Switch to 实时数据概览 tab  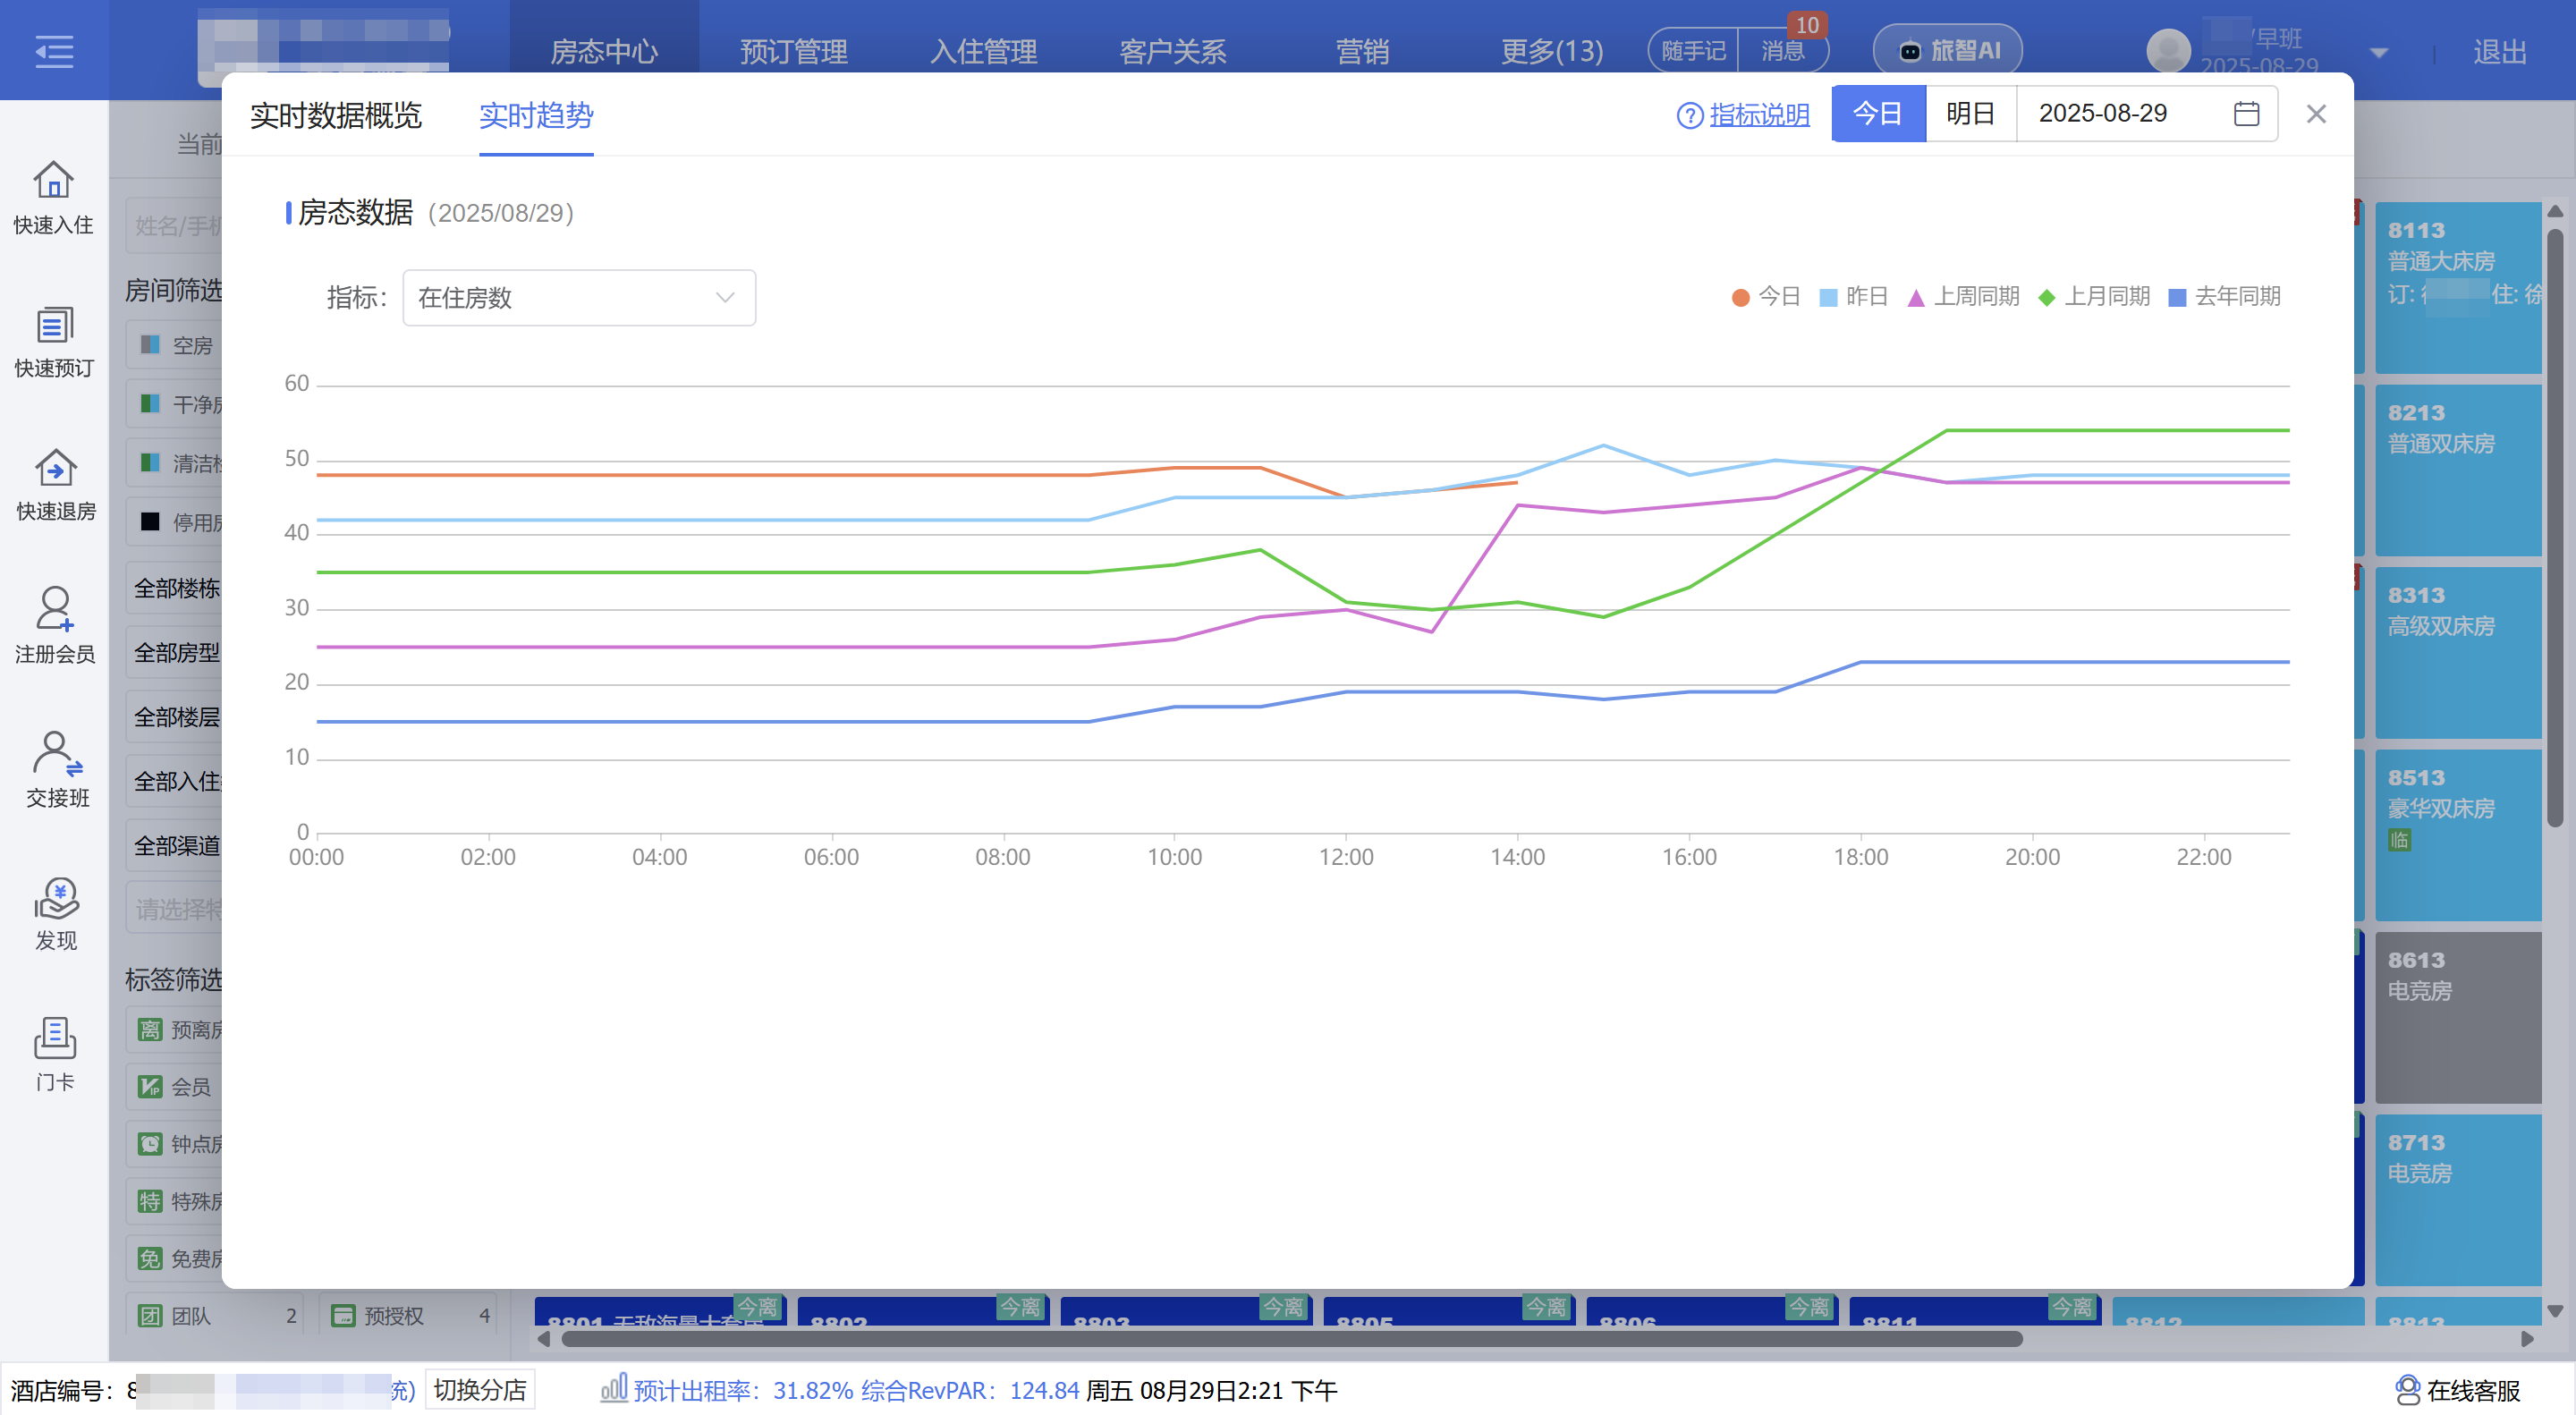click(x=336, y=115)
